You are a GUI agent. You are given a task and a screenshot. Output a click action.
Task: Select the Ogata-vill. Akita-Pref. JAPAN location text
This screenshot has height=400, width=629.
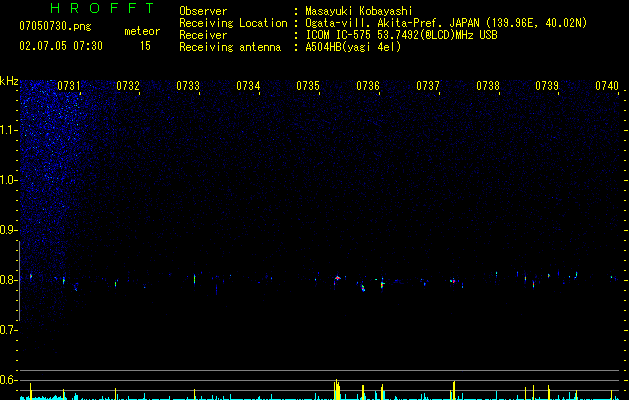pos(446,23)
